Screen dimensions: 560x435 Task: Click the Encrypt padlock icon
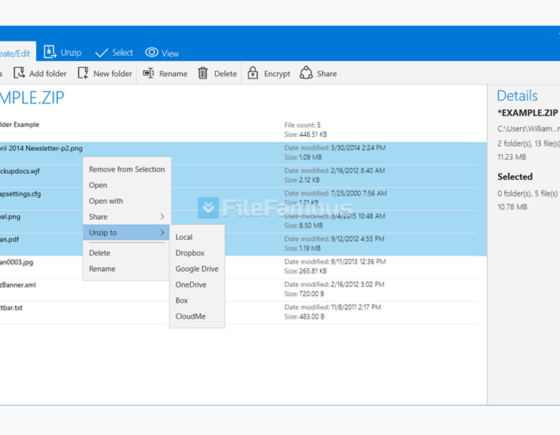coord(253,72)
